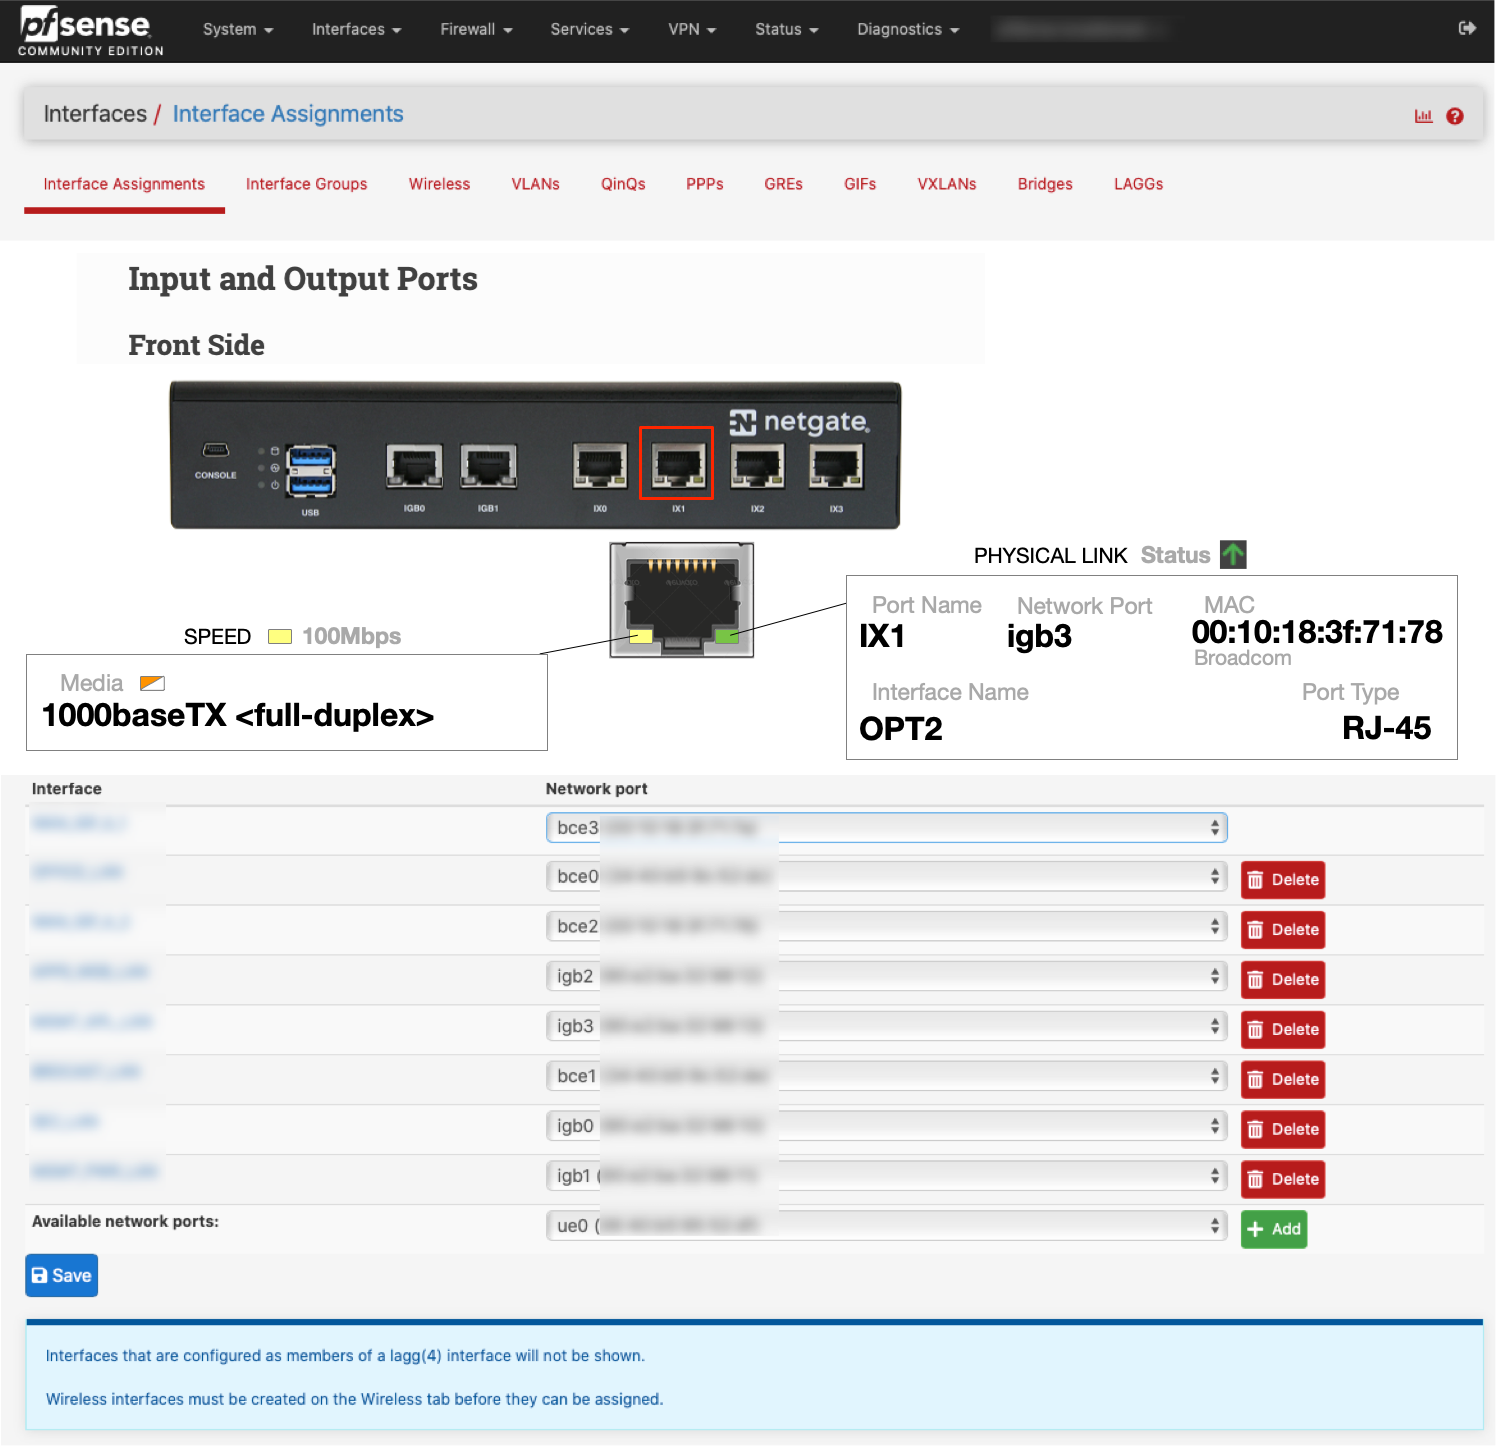
Task: Switch to Interface Groups tab
Action: (306, 185)
